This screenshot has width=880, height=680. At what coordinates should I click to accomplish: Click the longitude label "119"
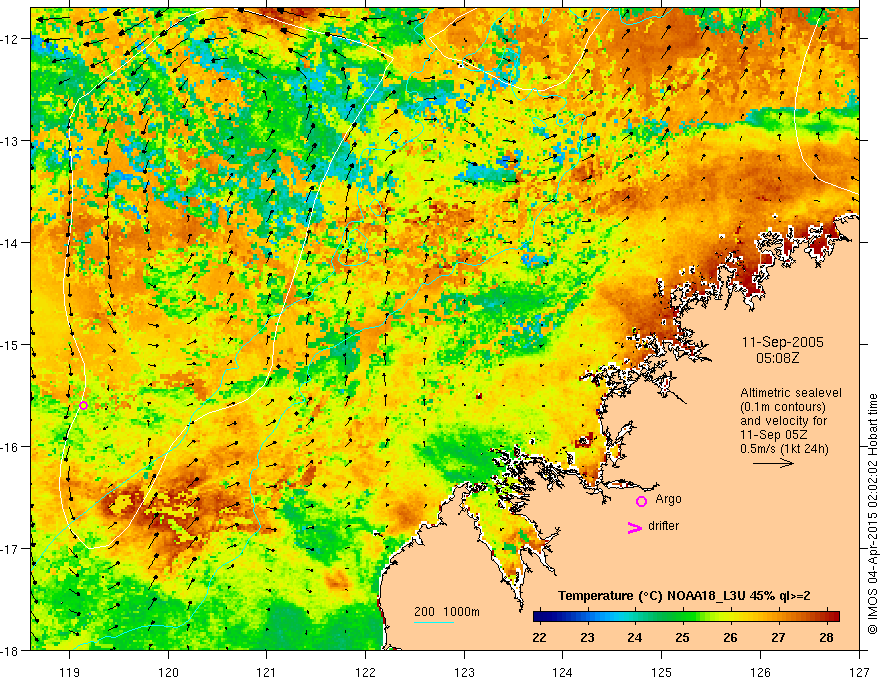pos(70,672)
